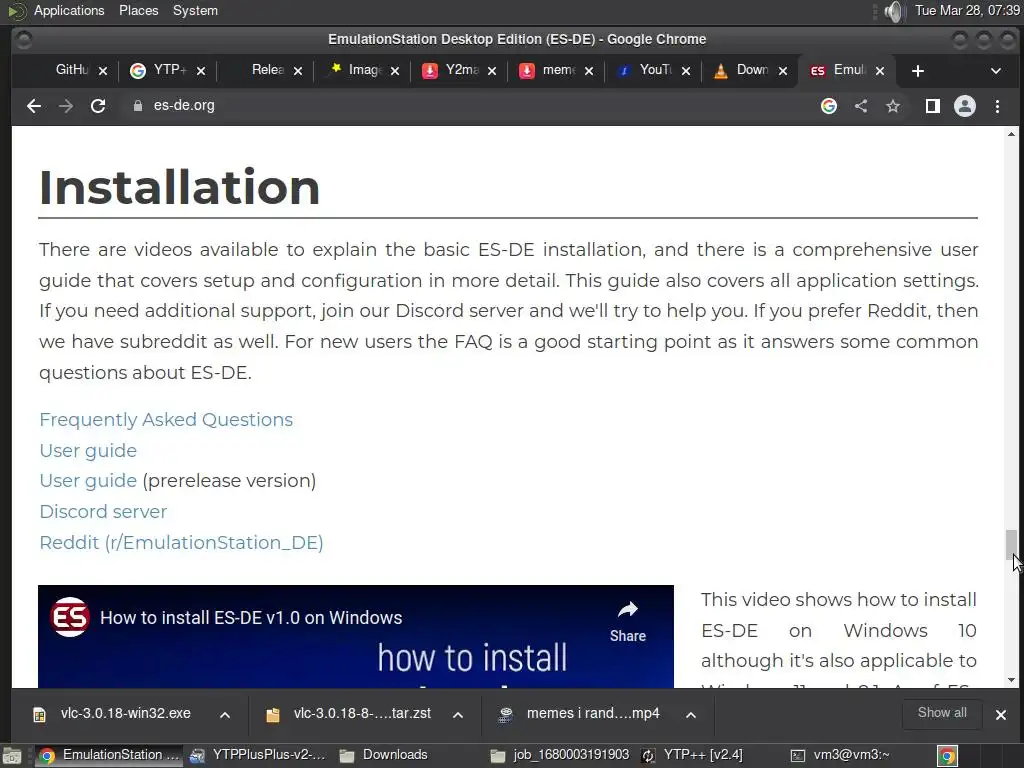Open the vlc-3.0.18-8 tar.zst download
Viewport: 1024px width, 768px height.
(x=351, y=714)
